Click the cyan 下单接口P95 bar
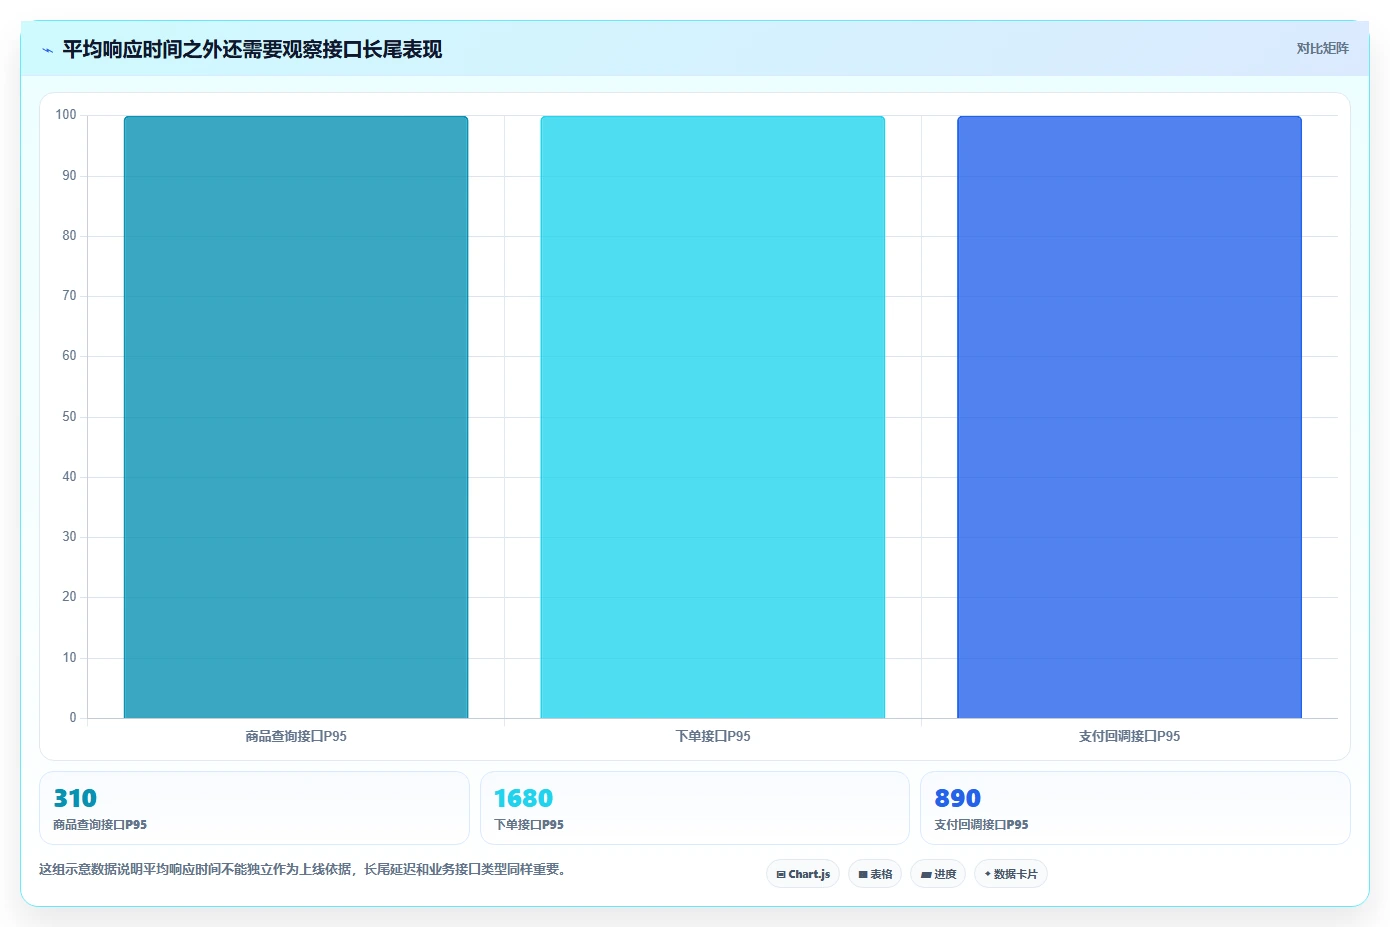1390x927 pixels. 713,417
